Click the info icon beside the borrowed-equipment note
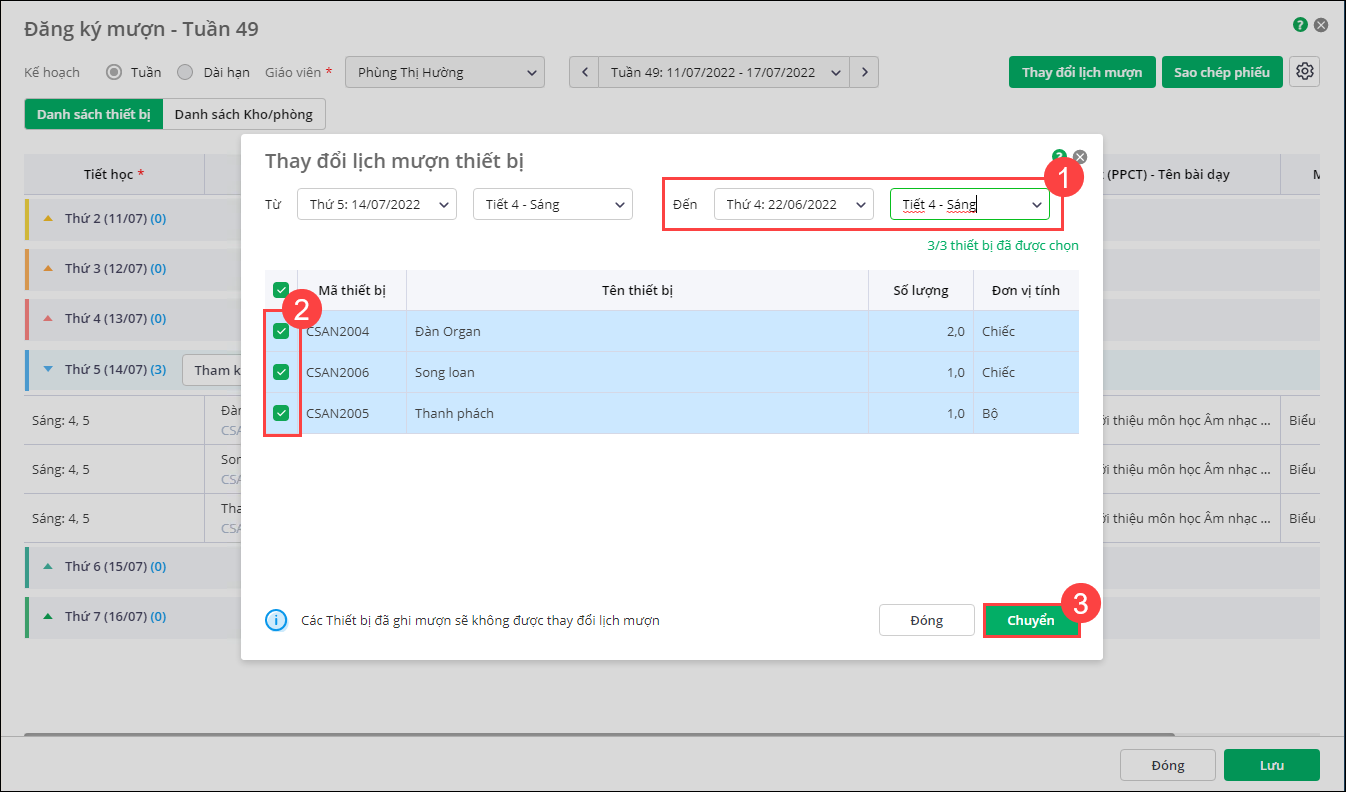Image resolution: width=1346 pixels, height=792 pixels. click(276, 620)
